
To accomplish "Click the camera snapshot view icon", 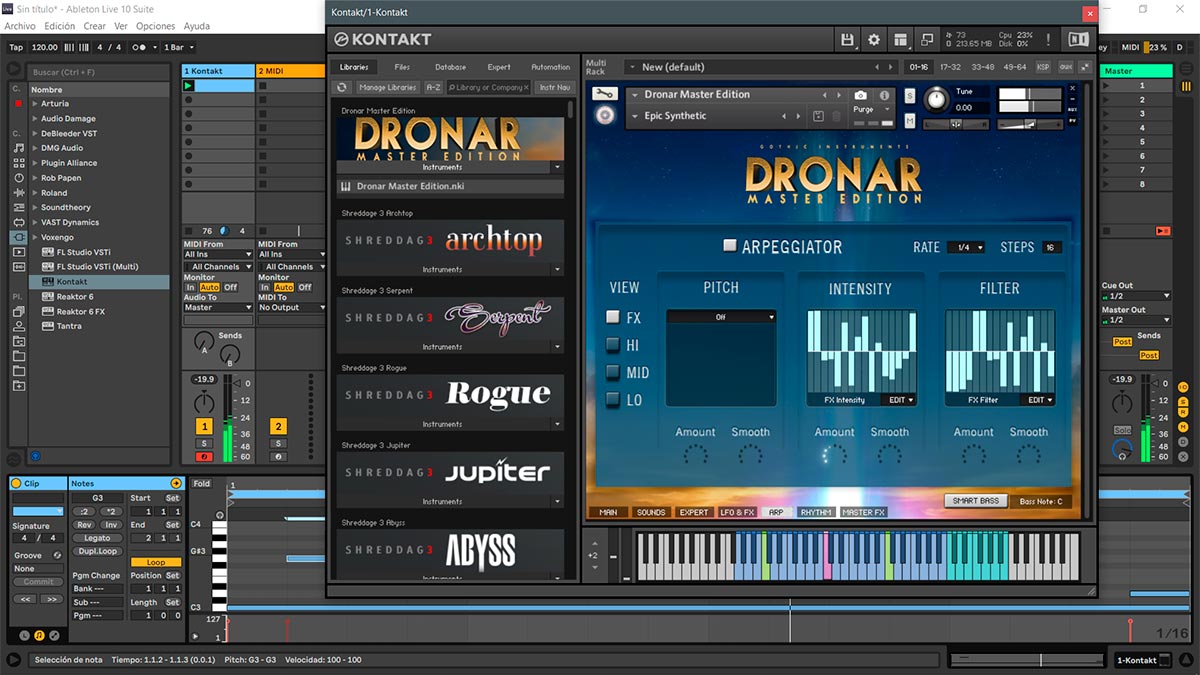I will pos(861,95).
